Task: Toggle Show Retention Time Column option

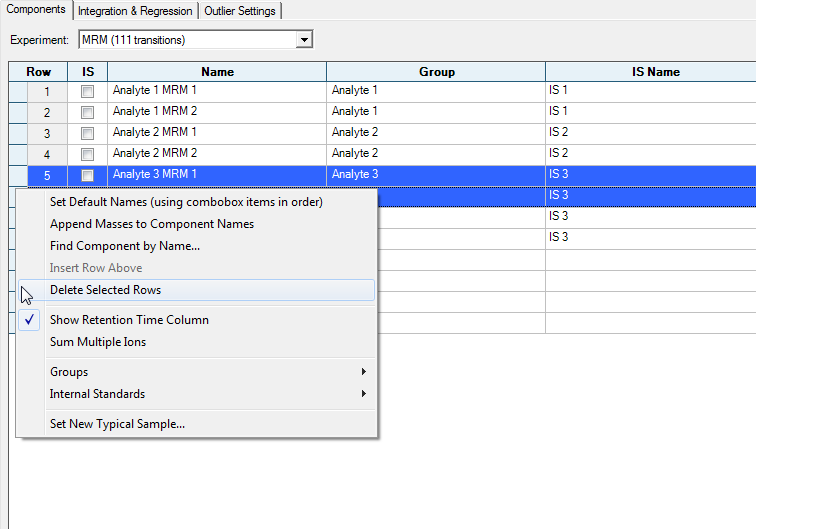Action: 129,320
